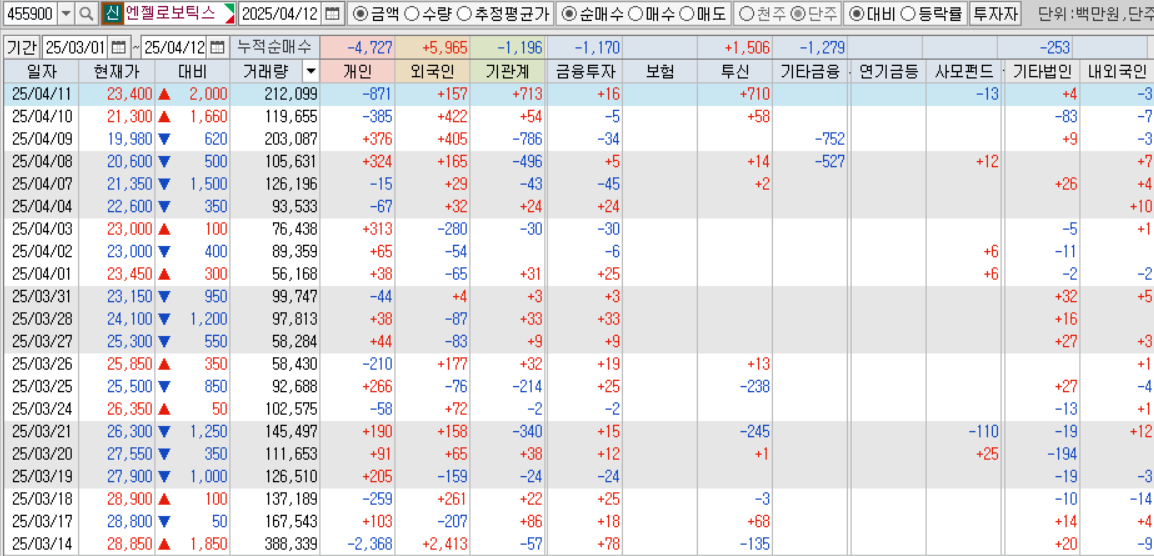Image resolution: width=1154 pixels, height=556 pixels.
Task: Click the 보험 column header
Action: (660, 72)
